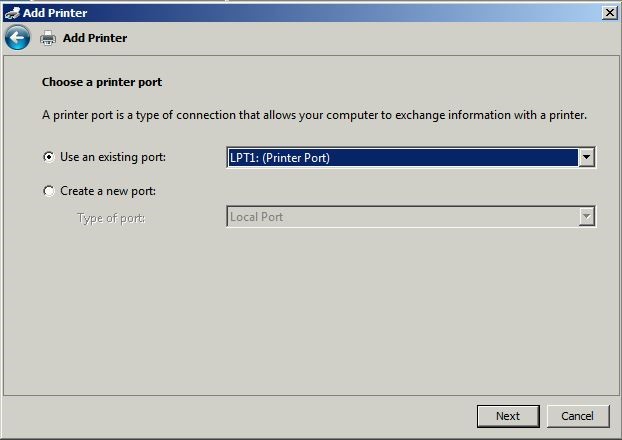The height and width of the screenshot is (440, 622).
Task: Expand the Type of port dropdown arrow
Action: (x=586, y=217)
